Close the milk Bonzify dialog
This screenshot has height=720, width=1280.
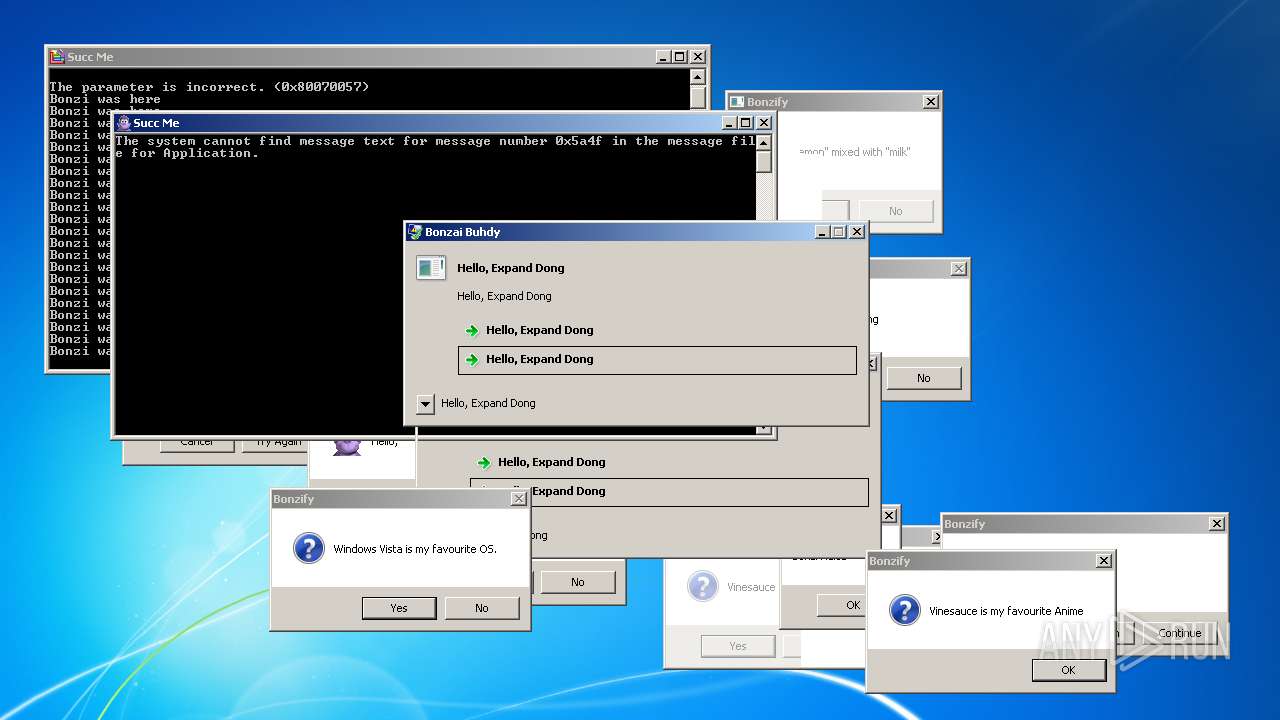point(930,102)
